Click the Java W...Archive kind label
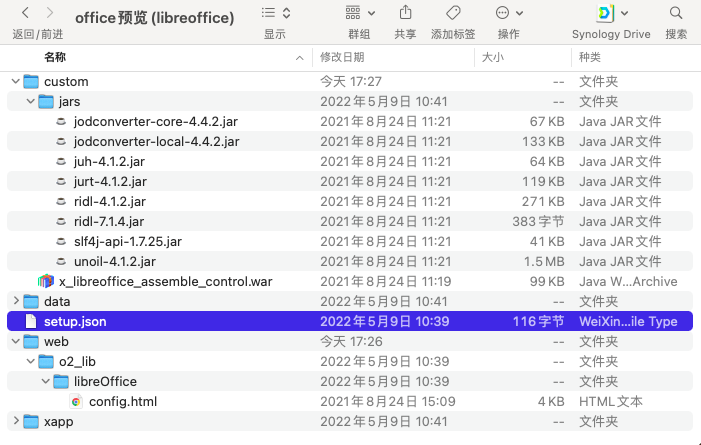Image resolution: width=701 pixels, height=445 pixels. (x=628, y=282)
